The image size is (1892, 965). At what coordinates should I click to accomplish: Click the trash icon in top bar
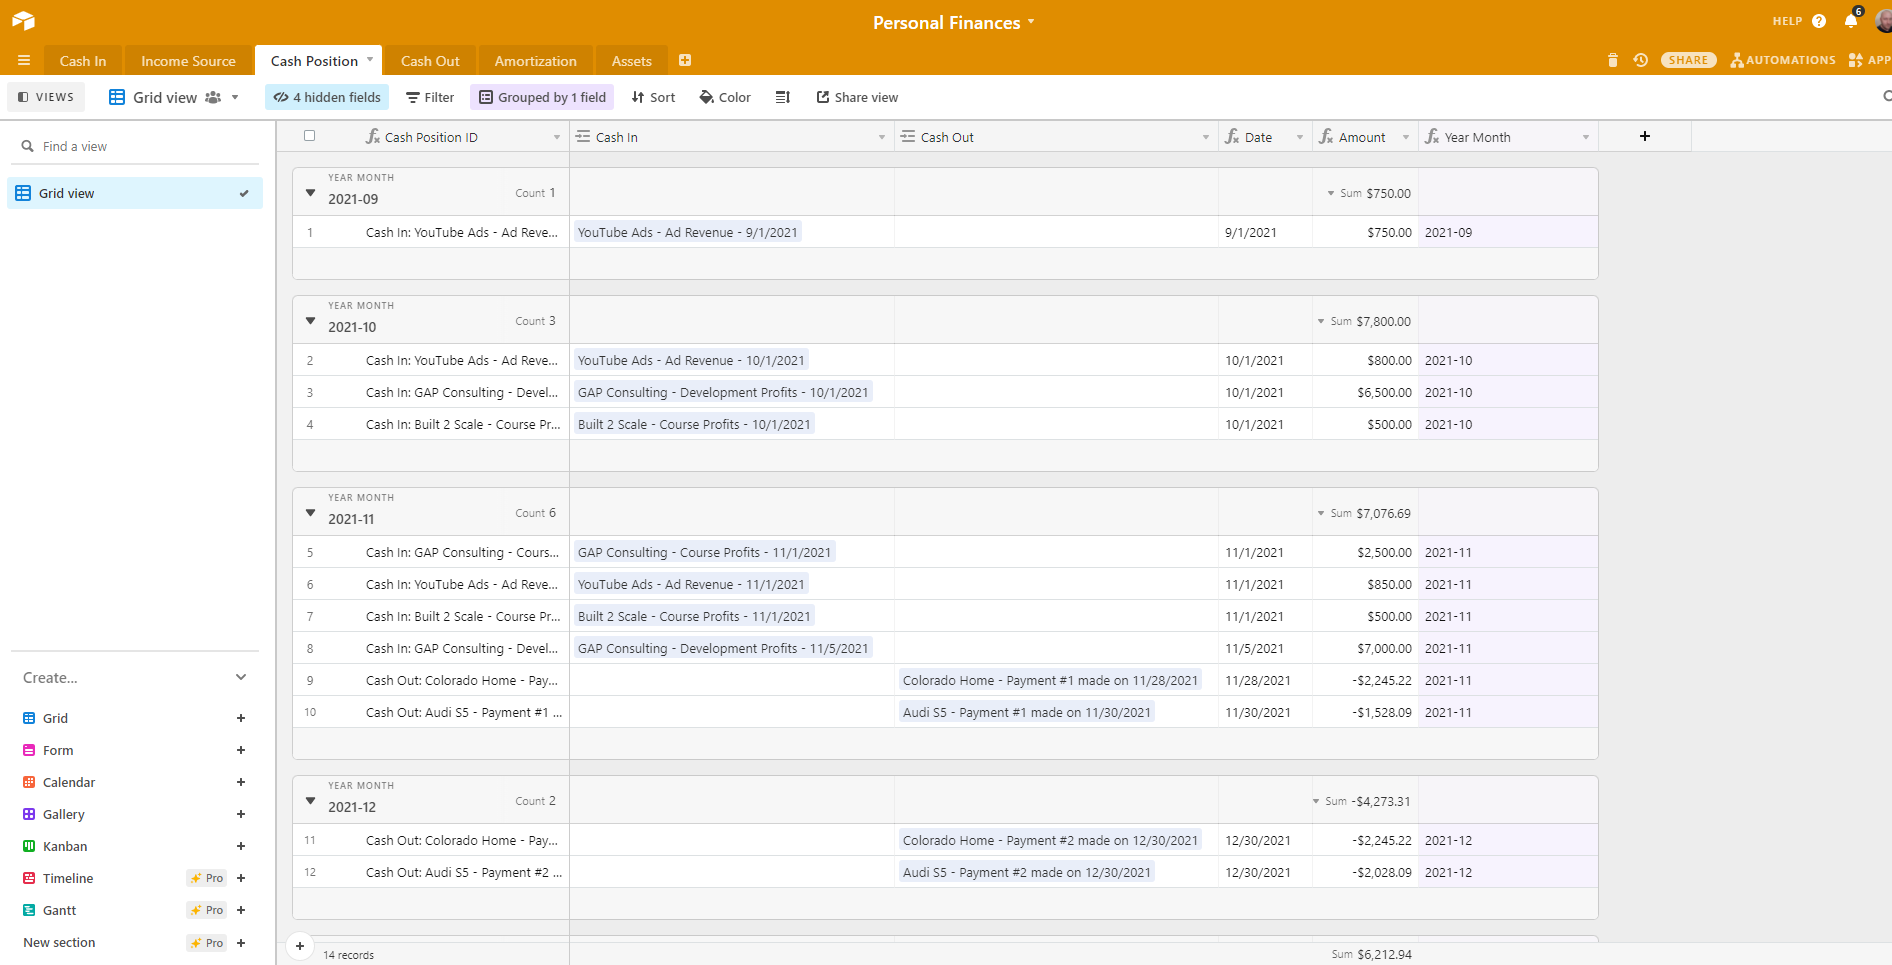point(1612,60)
